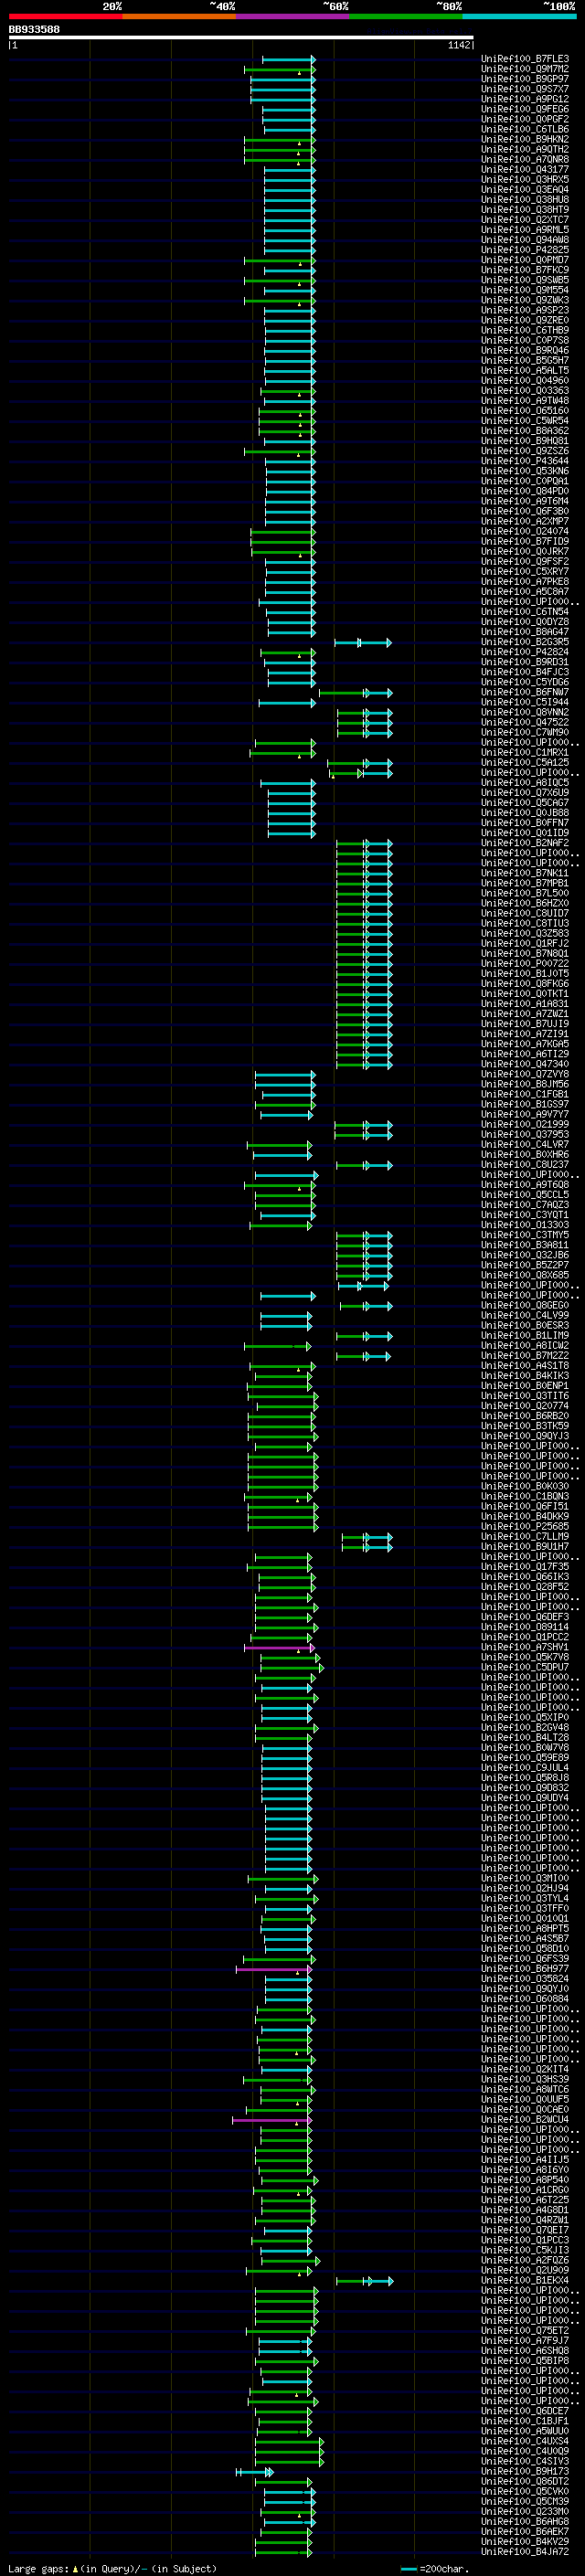Select the UniRef100_C8U237 label

525,1165
